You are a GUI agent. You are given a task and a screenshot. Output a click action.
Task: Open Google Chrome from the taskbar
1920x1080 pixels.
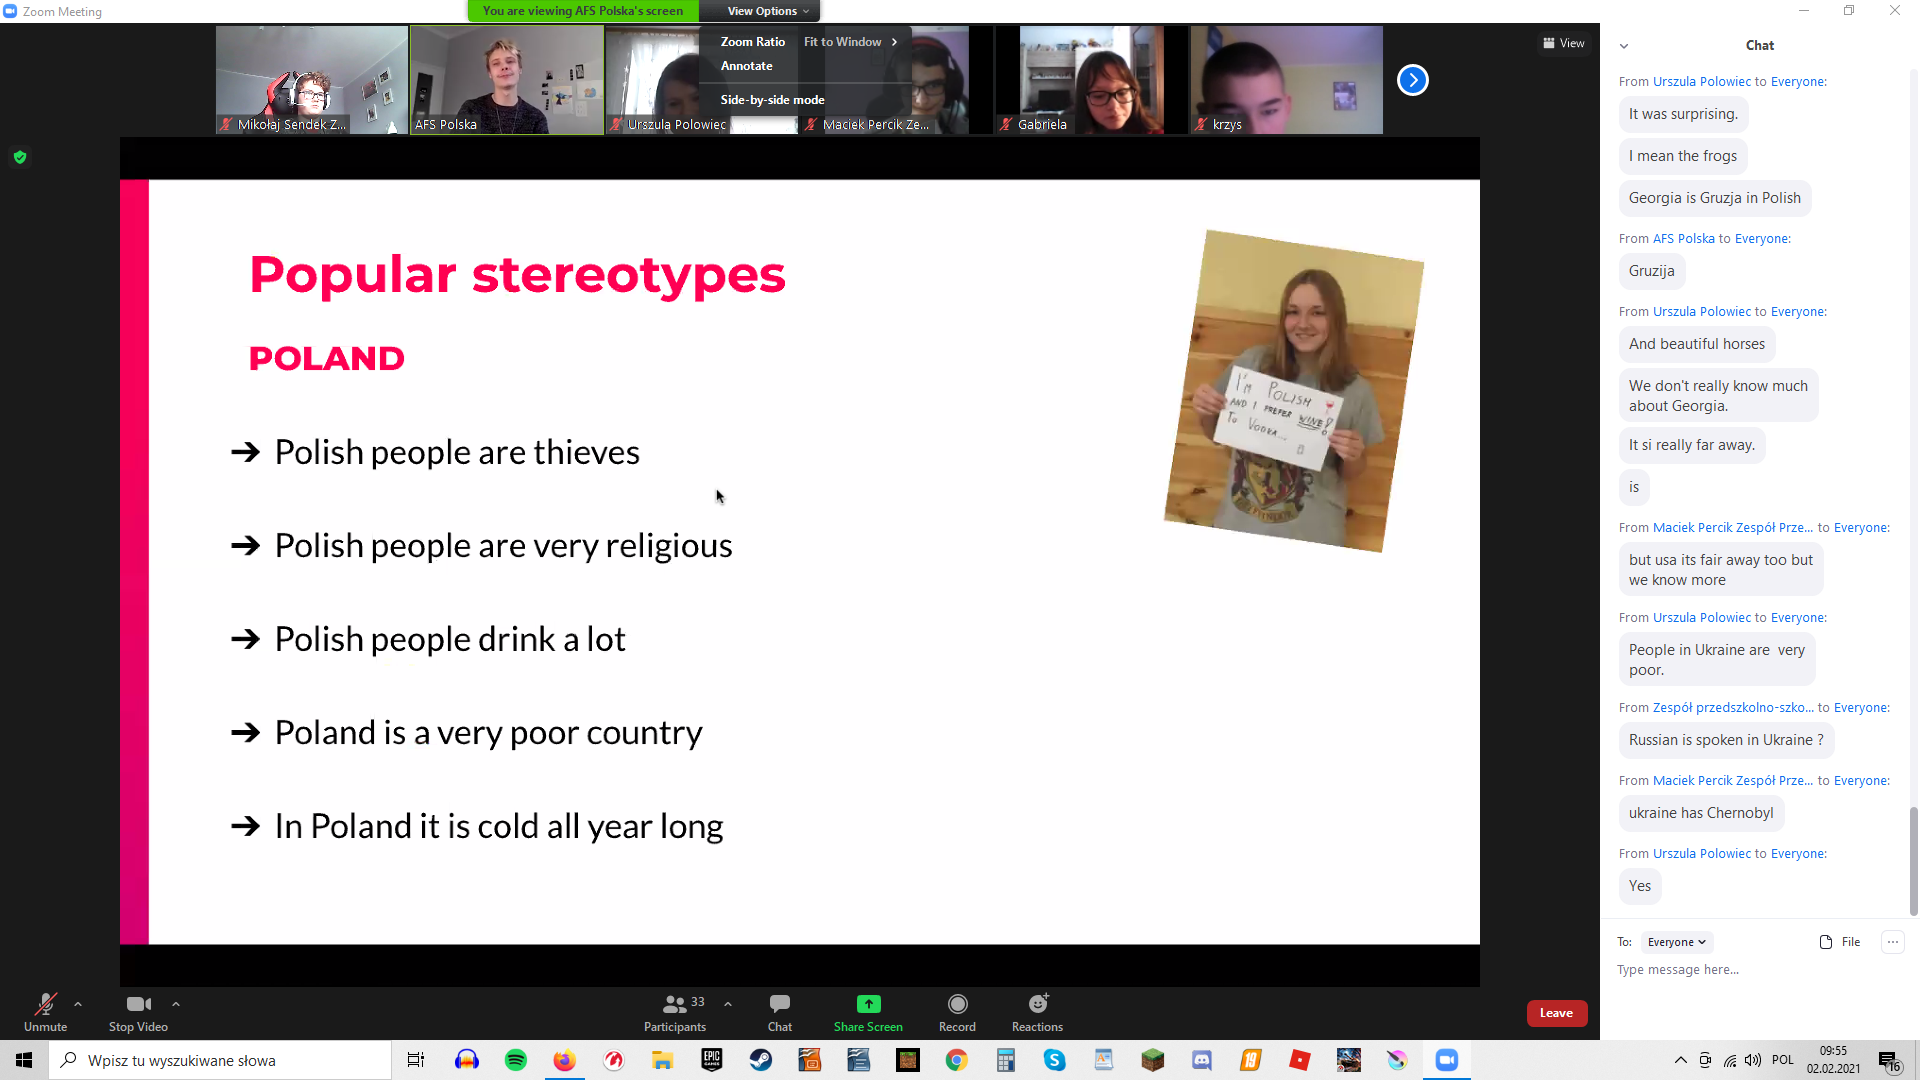coord(957,1060)
